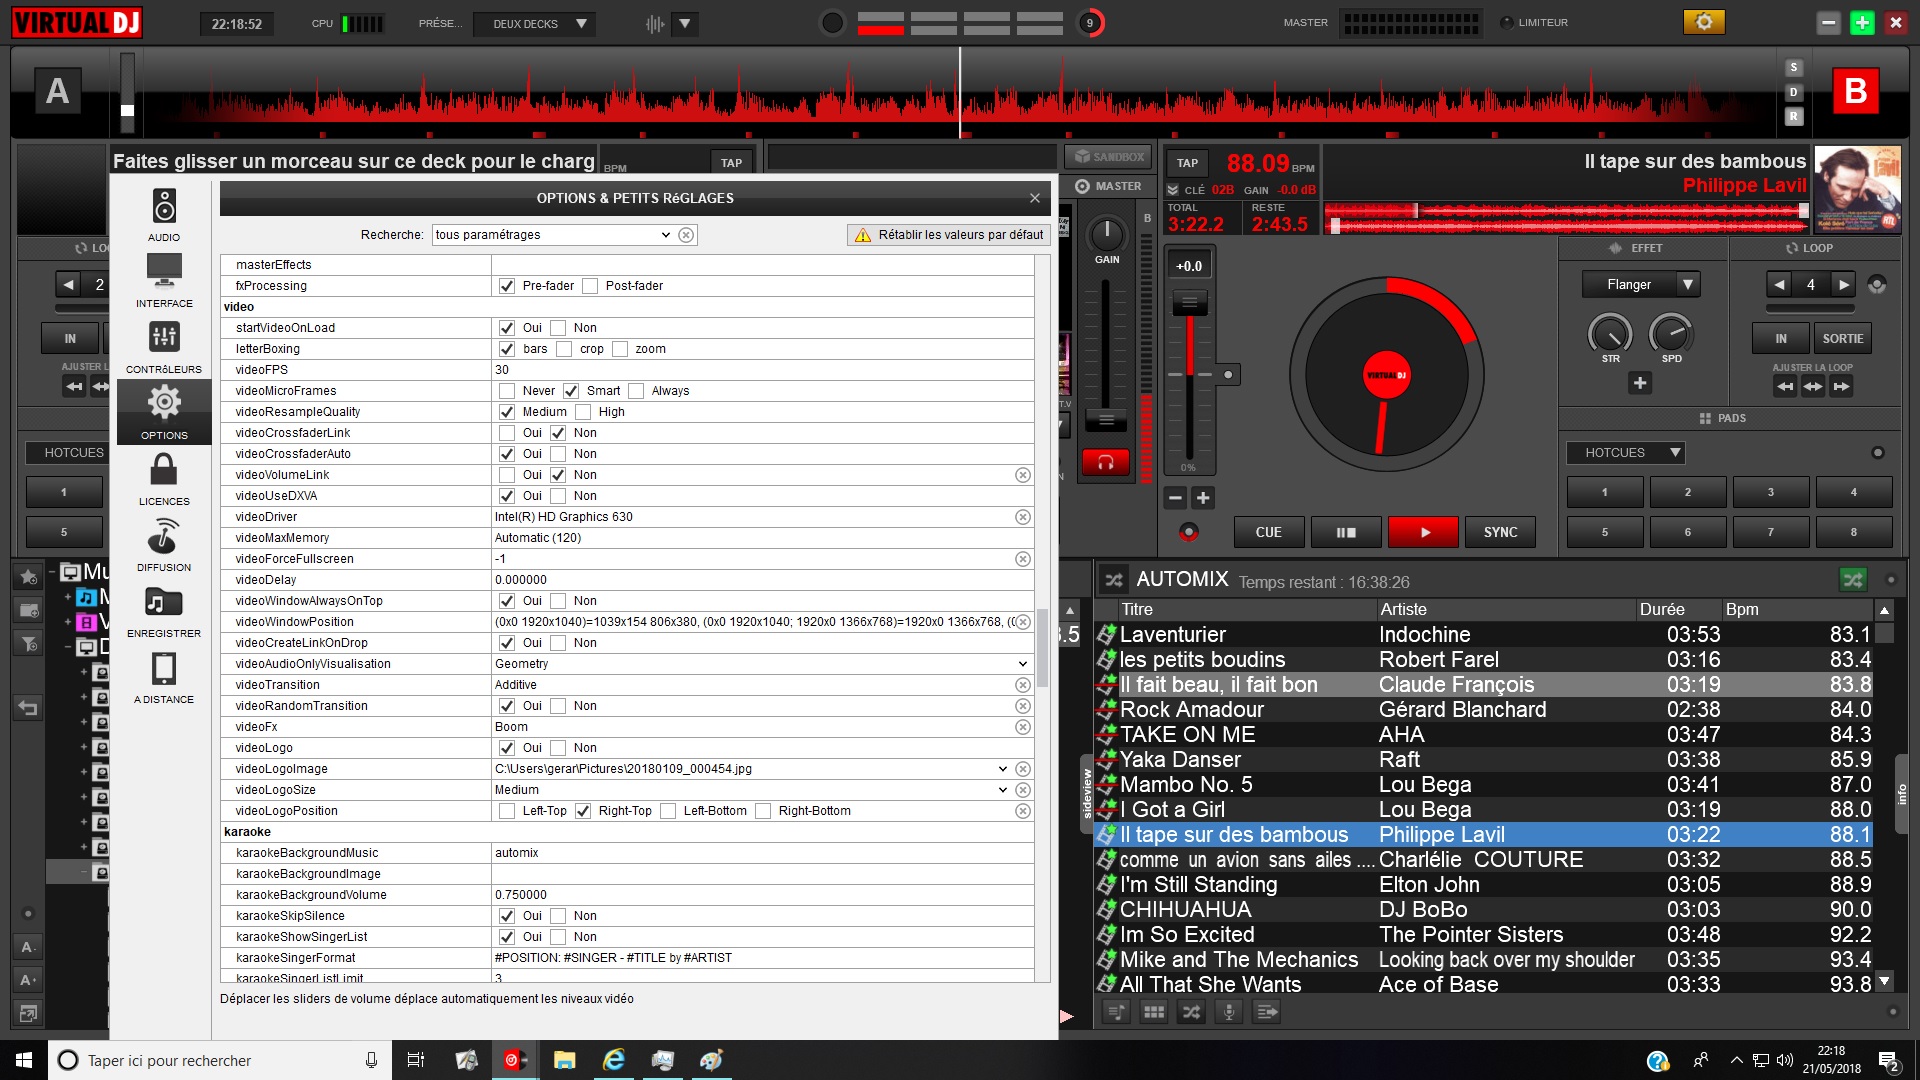Open File Explorer from the taskbar
The height and width of the screenshot is (1080, 1920).
coord(564,1060)
